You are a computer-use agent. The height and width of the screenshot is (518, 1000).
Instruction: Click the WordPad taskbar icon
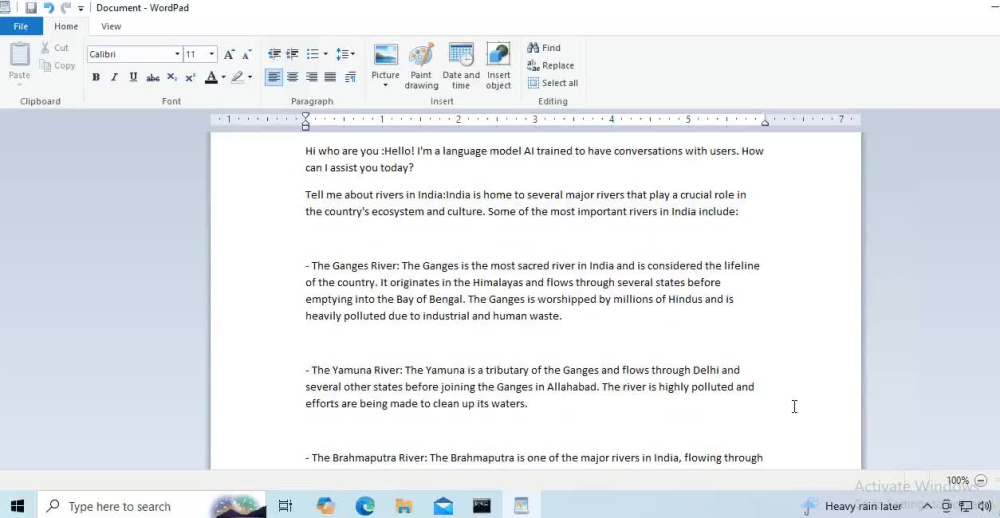521,506
